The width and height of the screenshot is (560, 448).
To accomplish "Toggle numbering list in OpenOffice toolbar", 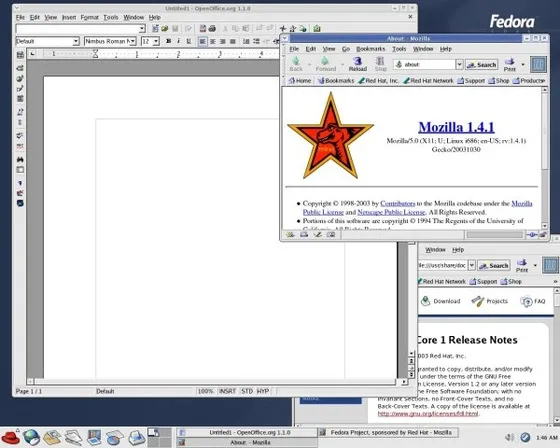I will [x=246, y=41].
